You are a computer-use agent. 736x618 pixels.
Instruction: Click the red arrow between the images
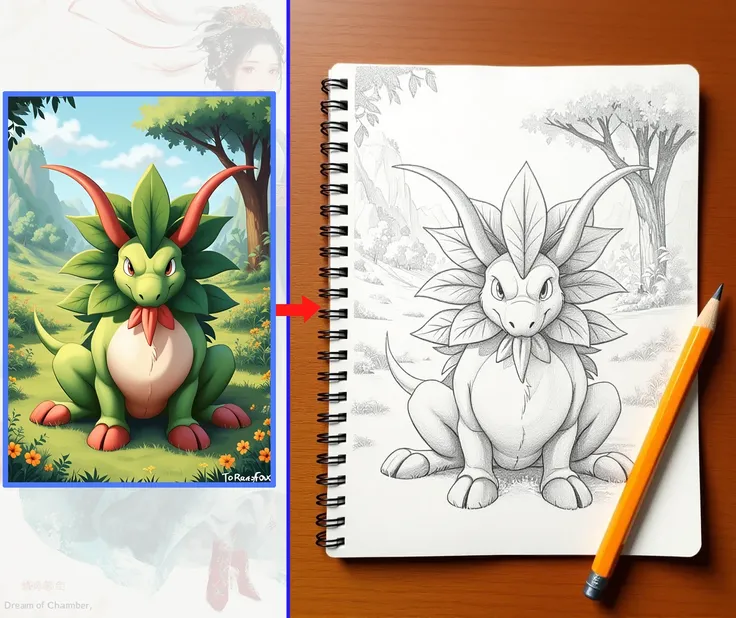point(298,309)
